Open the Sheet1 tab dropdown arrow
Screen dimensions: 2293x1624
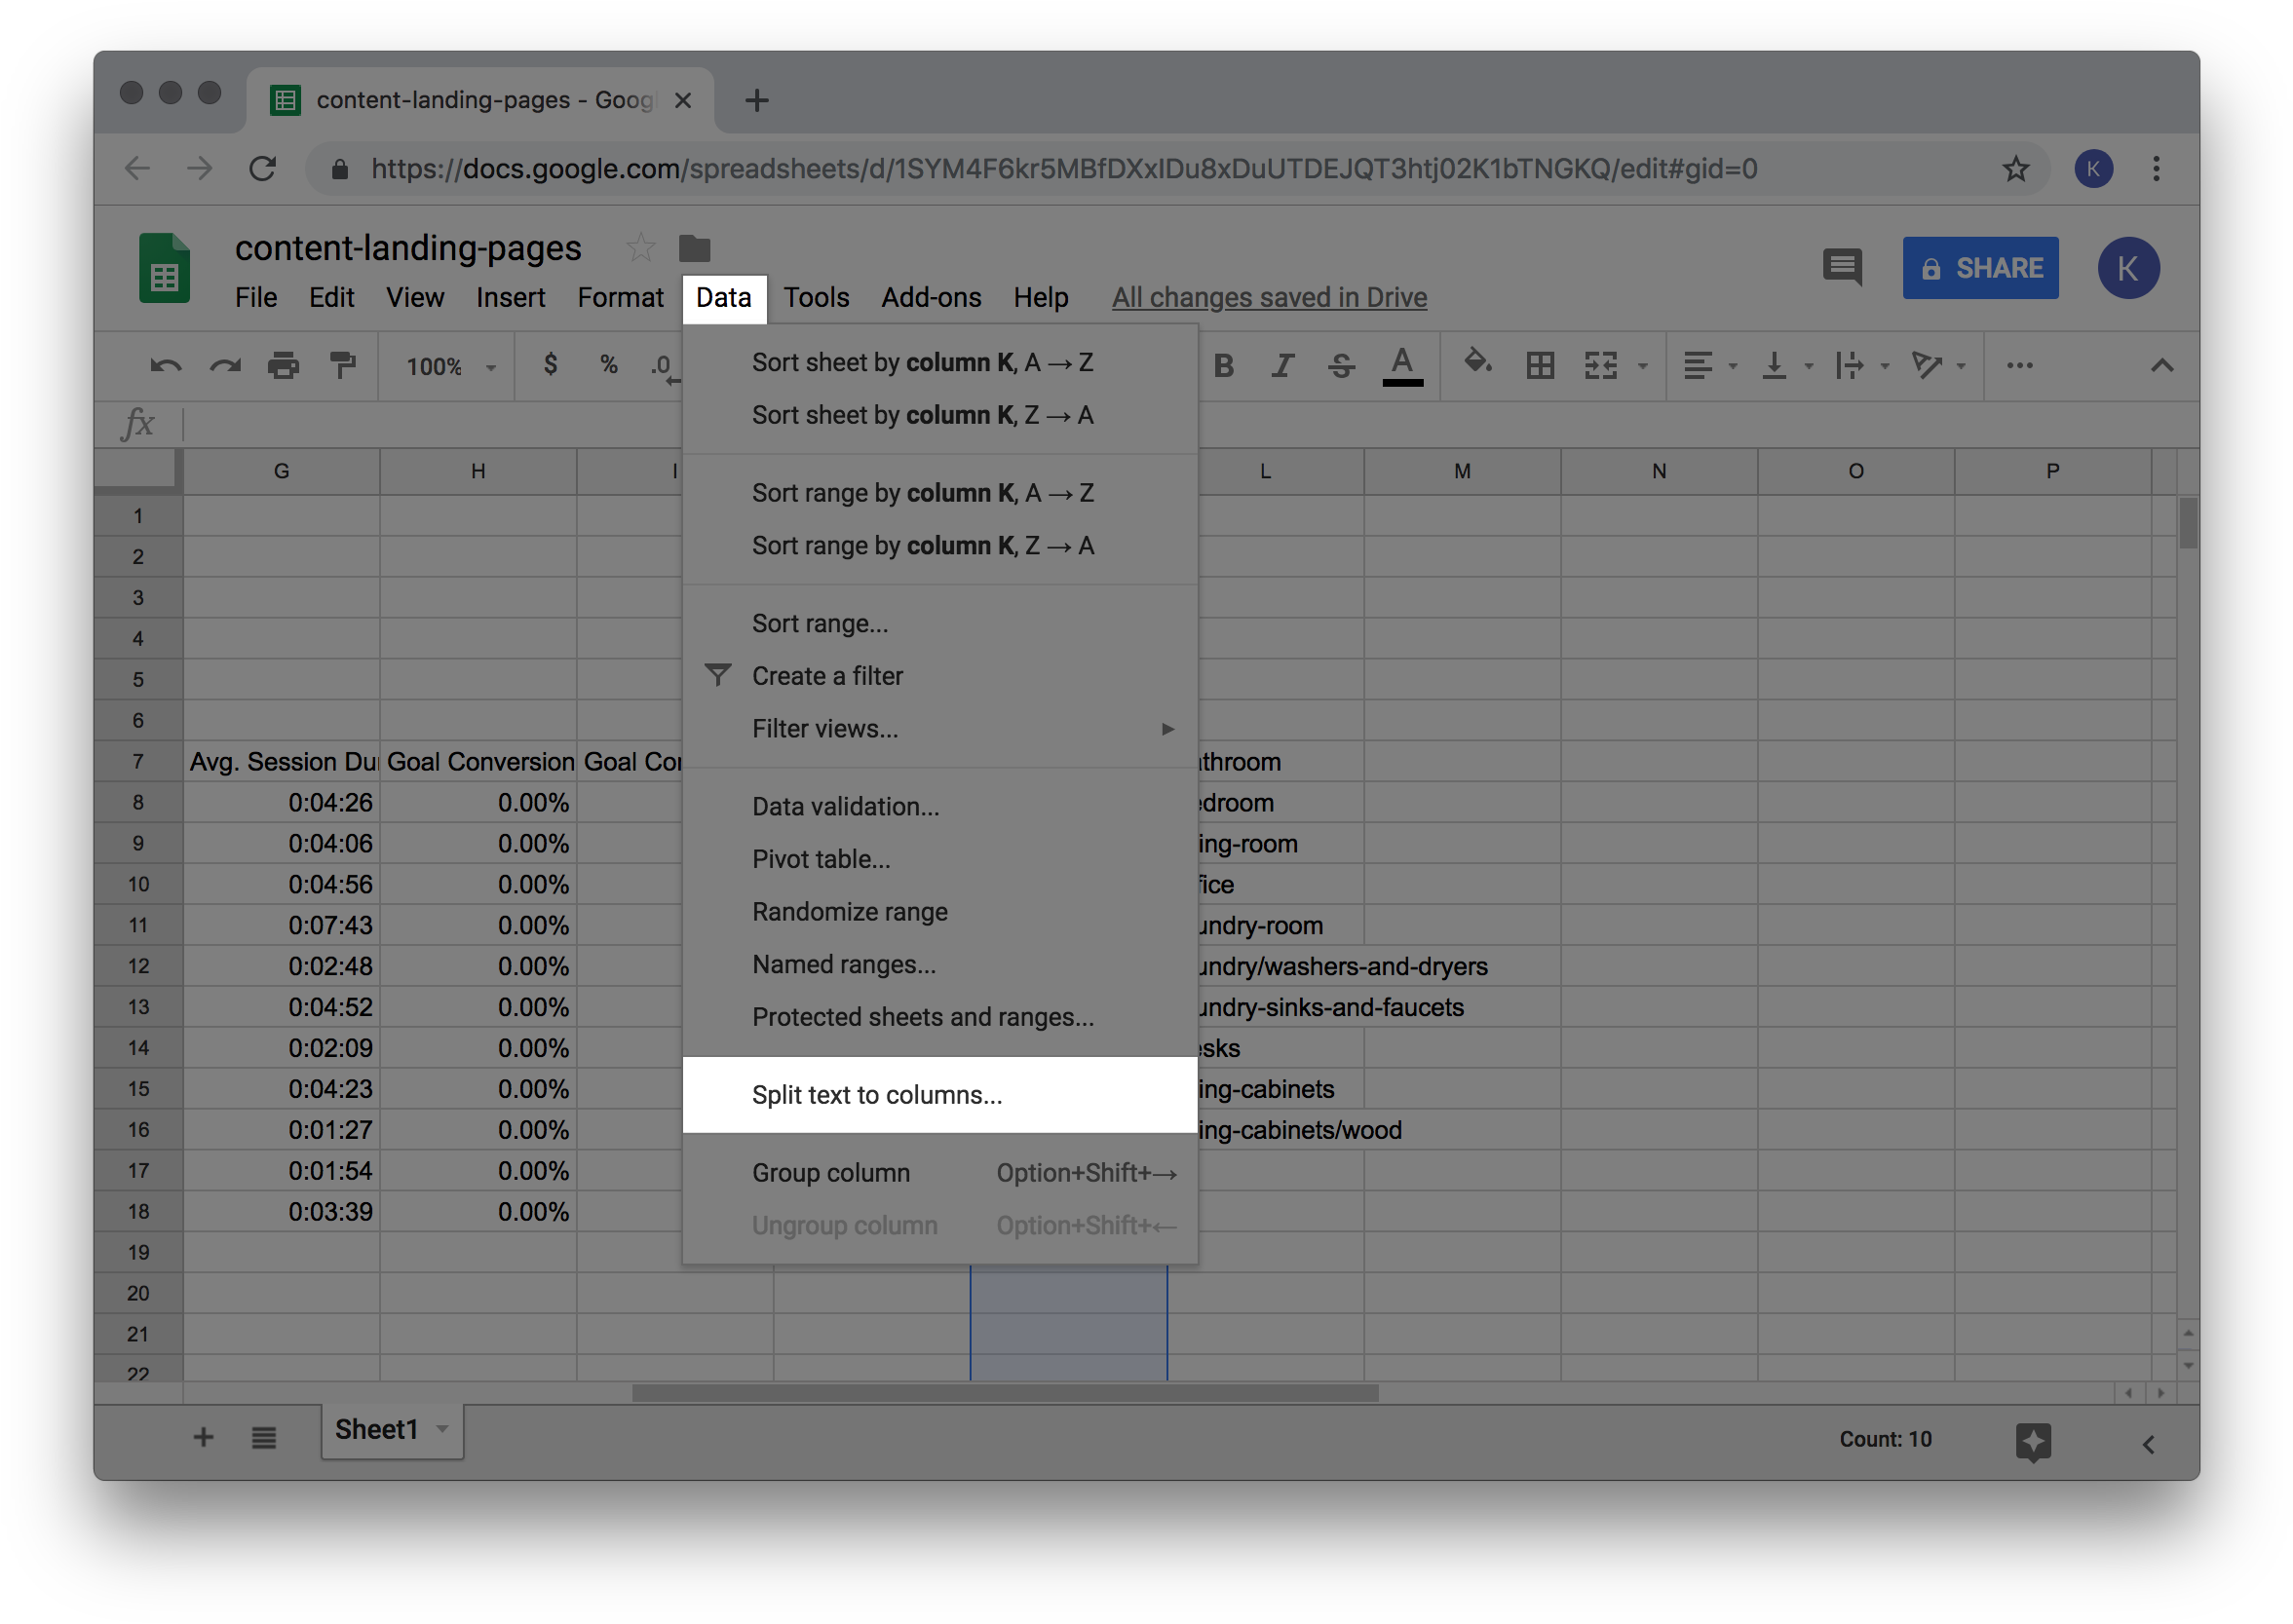click(x=442, y=1431)
